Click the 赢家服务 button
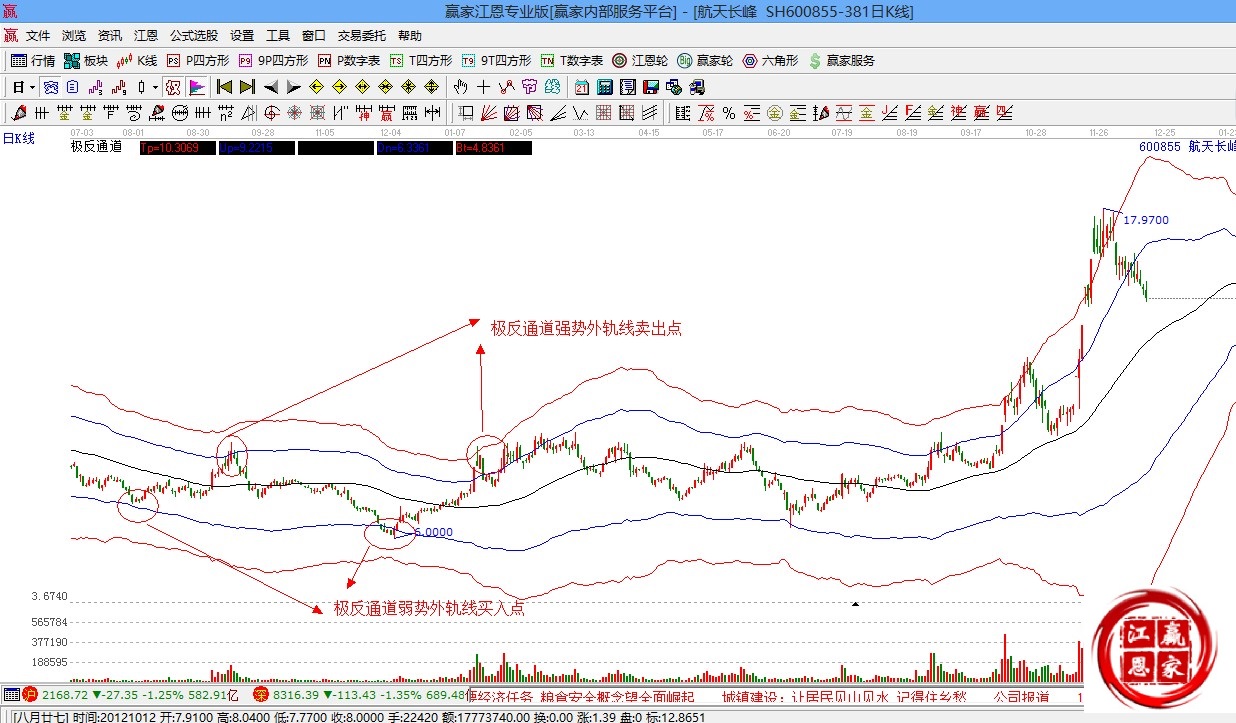The width and height of the screenshot is (1236, 723). [841, 61]
